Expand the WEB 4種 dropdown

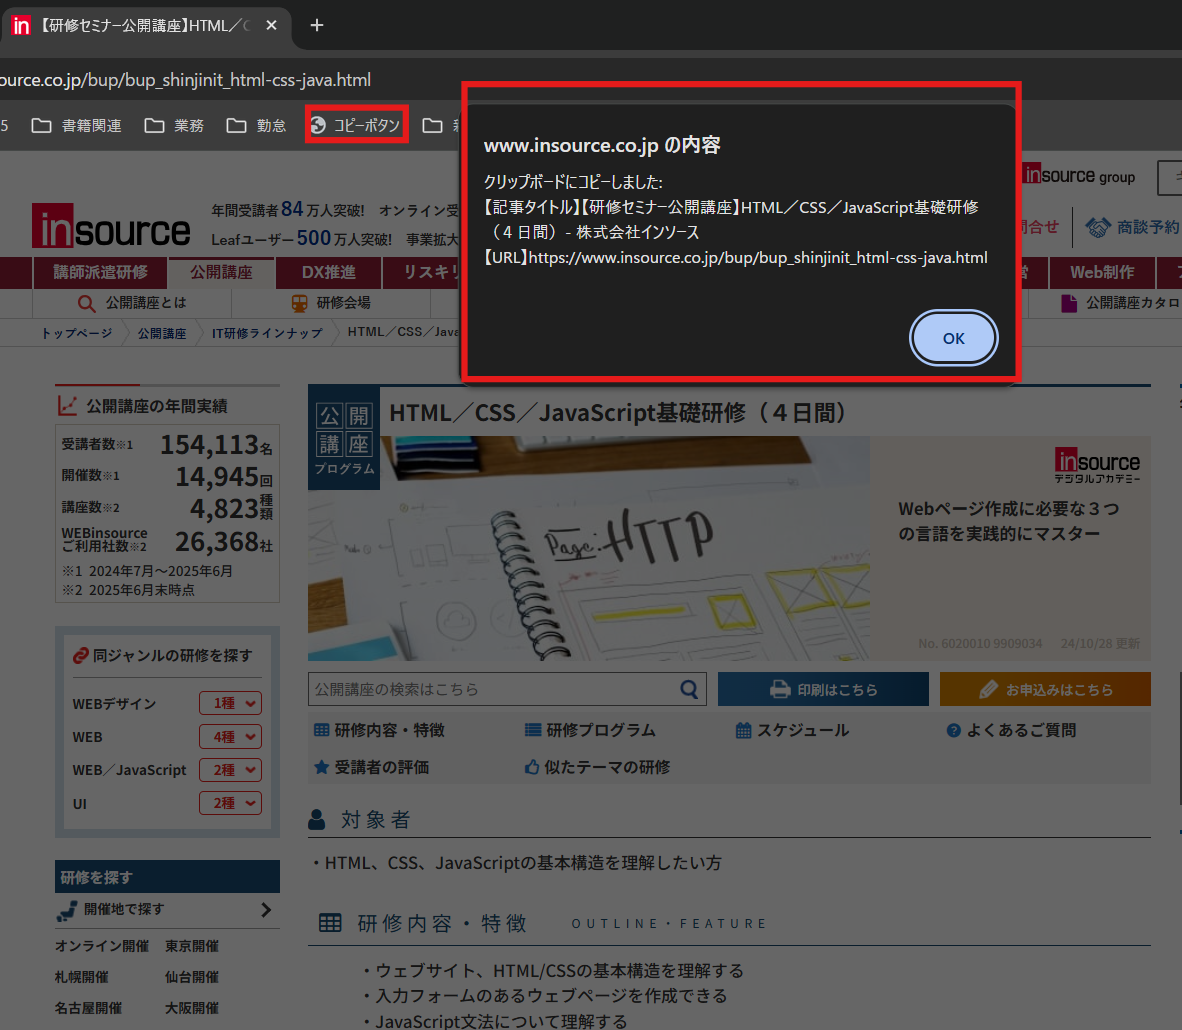(x=230, y=737)
